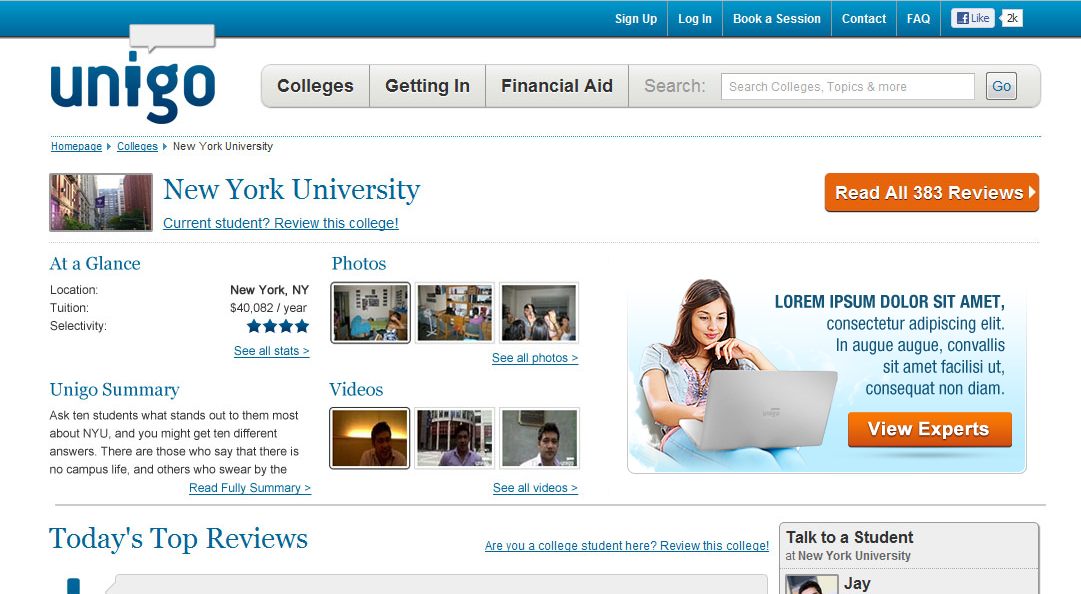The height and width of the screenshot is (594, 1081).
Task: Switch to the Financial Aid tab
Action: pos(557,86)
